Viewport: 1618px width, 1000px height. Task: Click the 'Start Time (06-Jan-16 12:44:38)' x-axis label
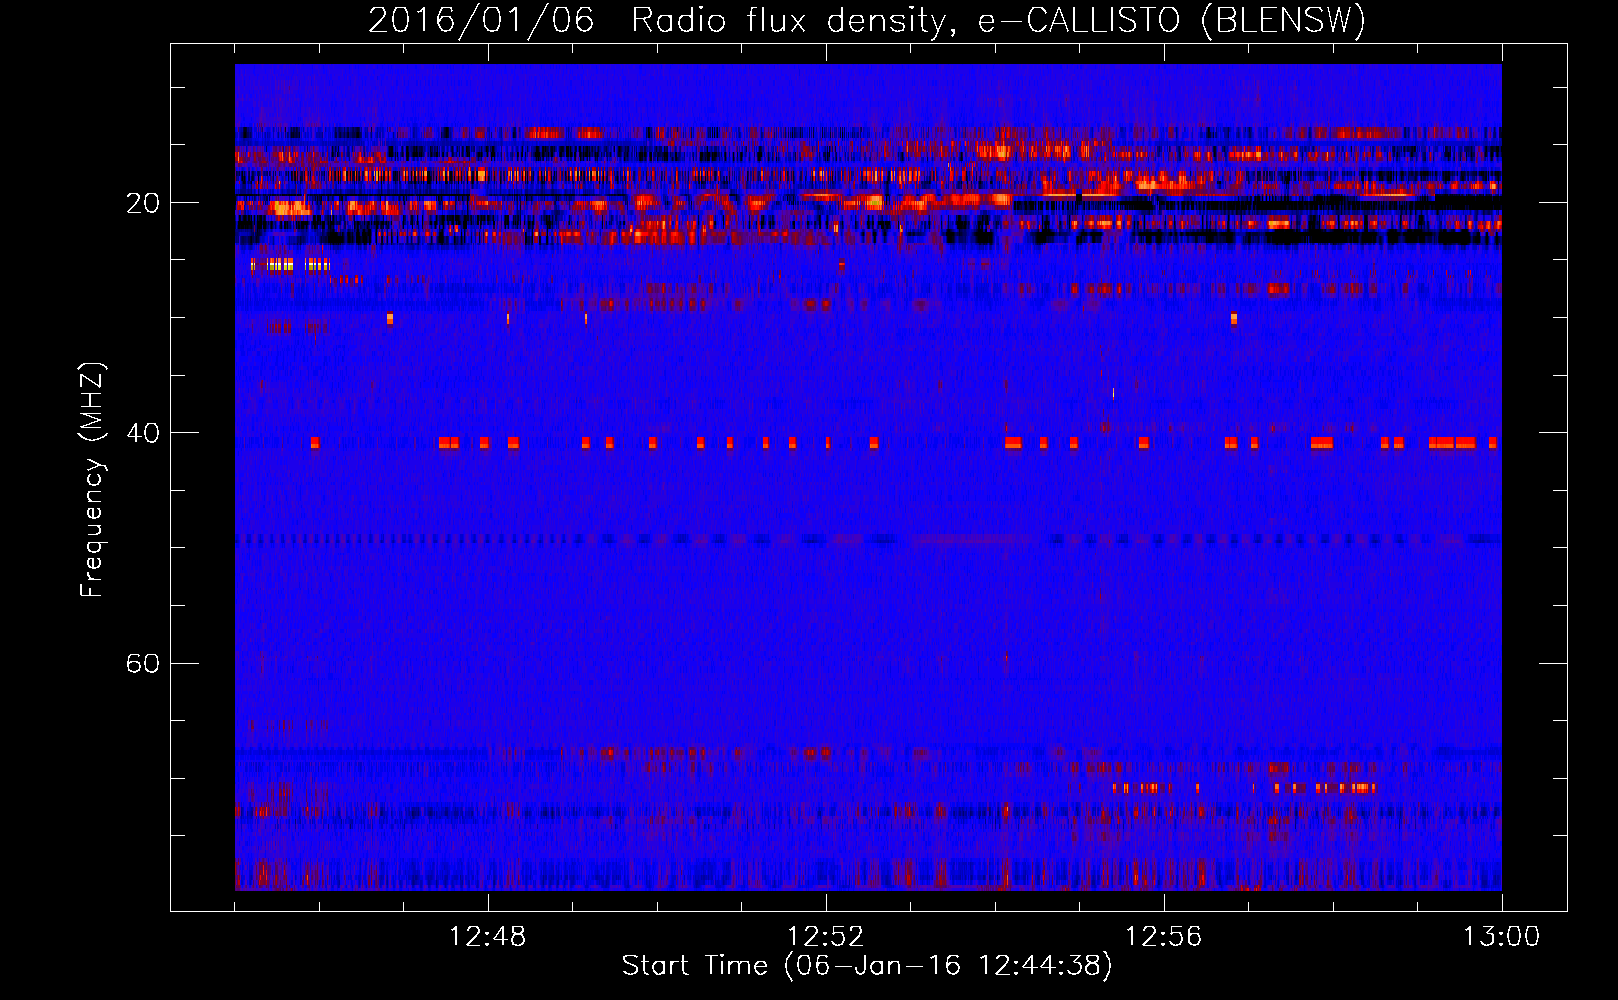pyautogui.click(x=867, y=966)
